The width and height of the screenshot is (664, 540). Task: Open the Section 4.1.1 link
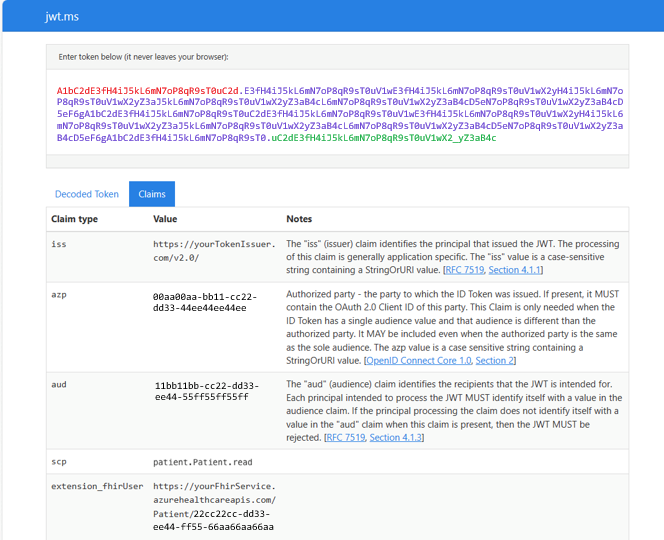(515, 270)
